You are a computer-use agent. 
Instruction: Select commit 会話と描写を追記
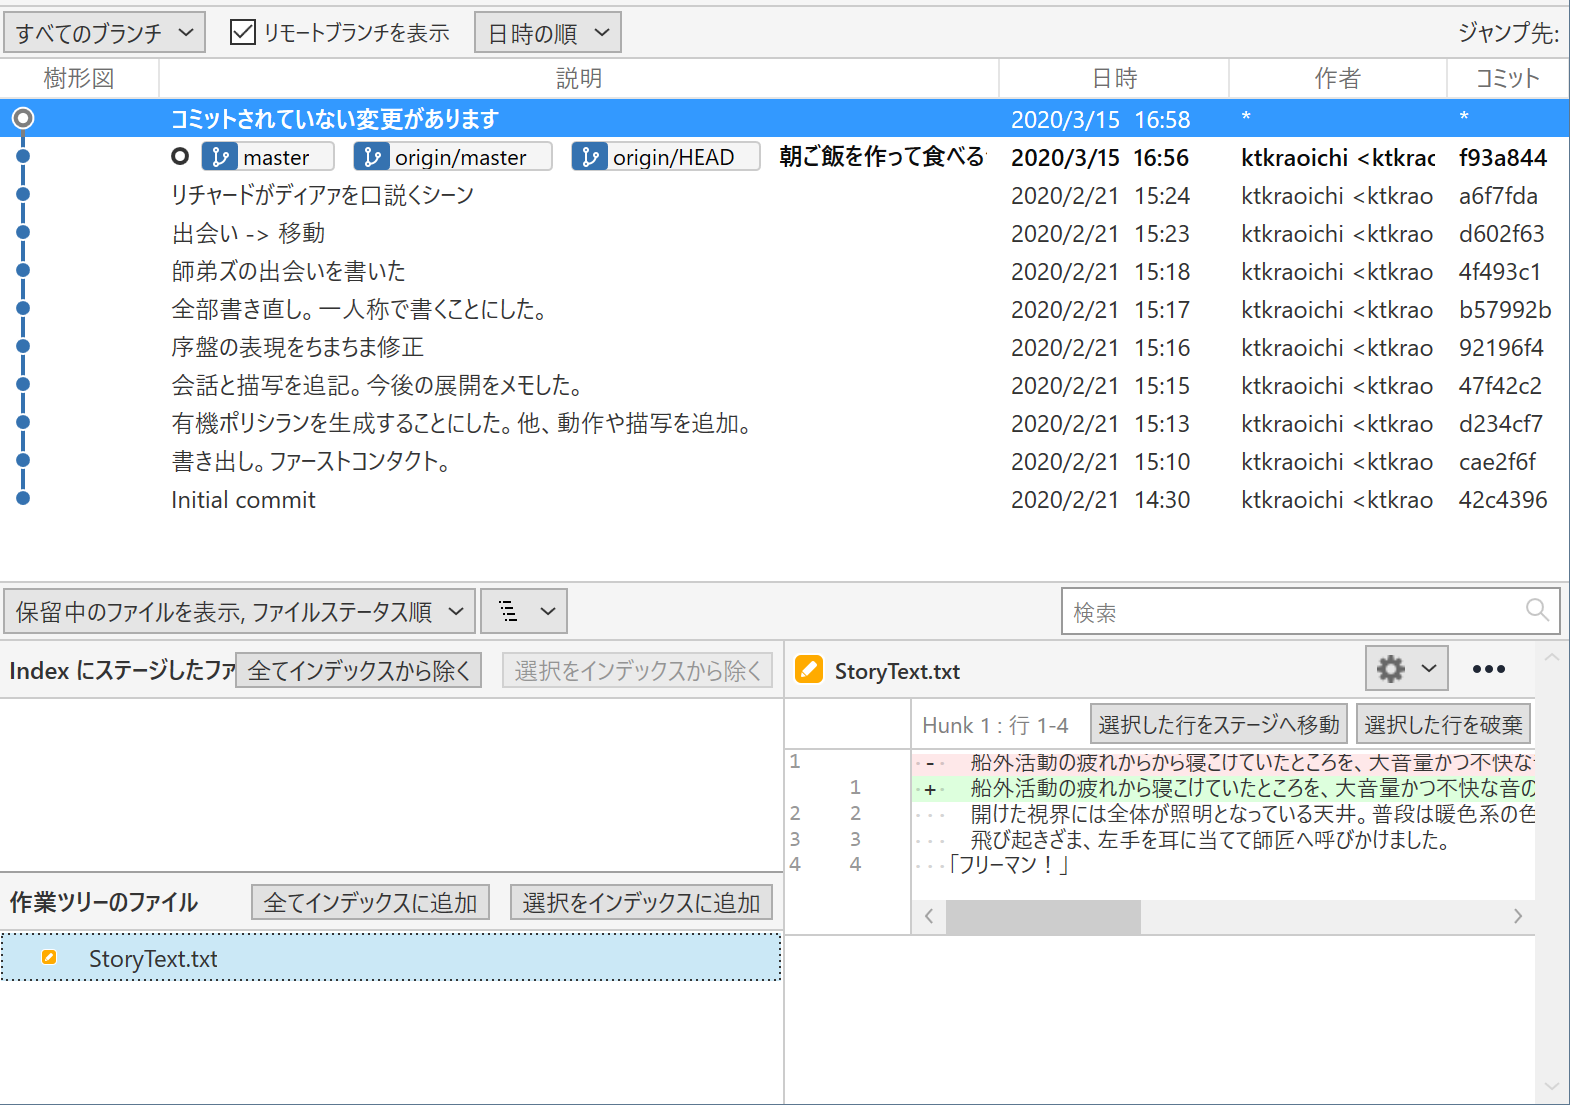[x=785, y=385]
